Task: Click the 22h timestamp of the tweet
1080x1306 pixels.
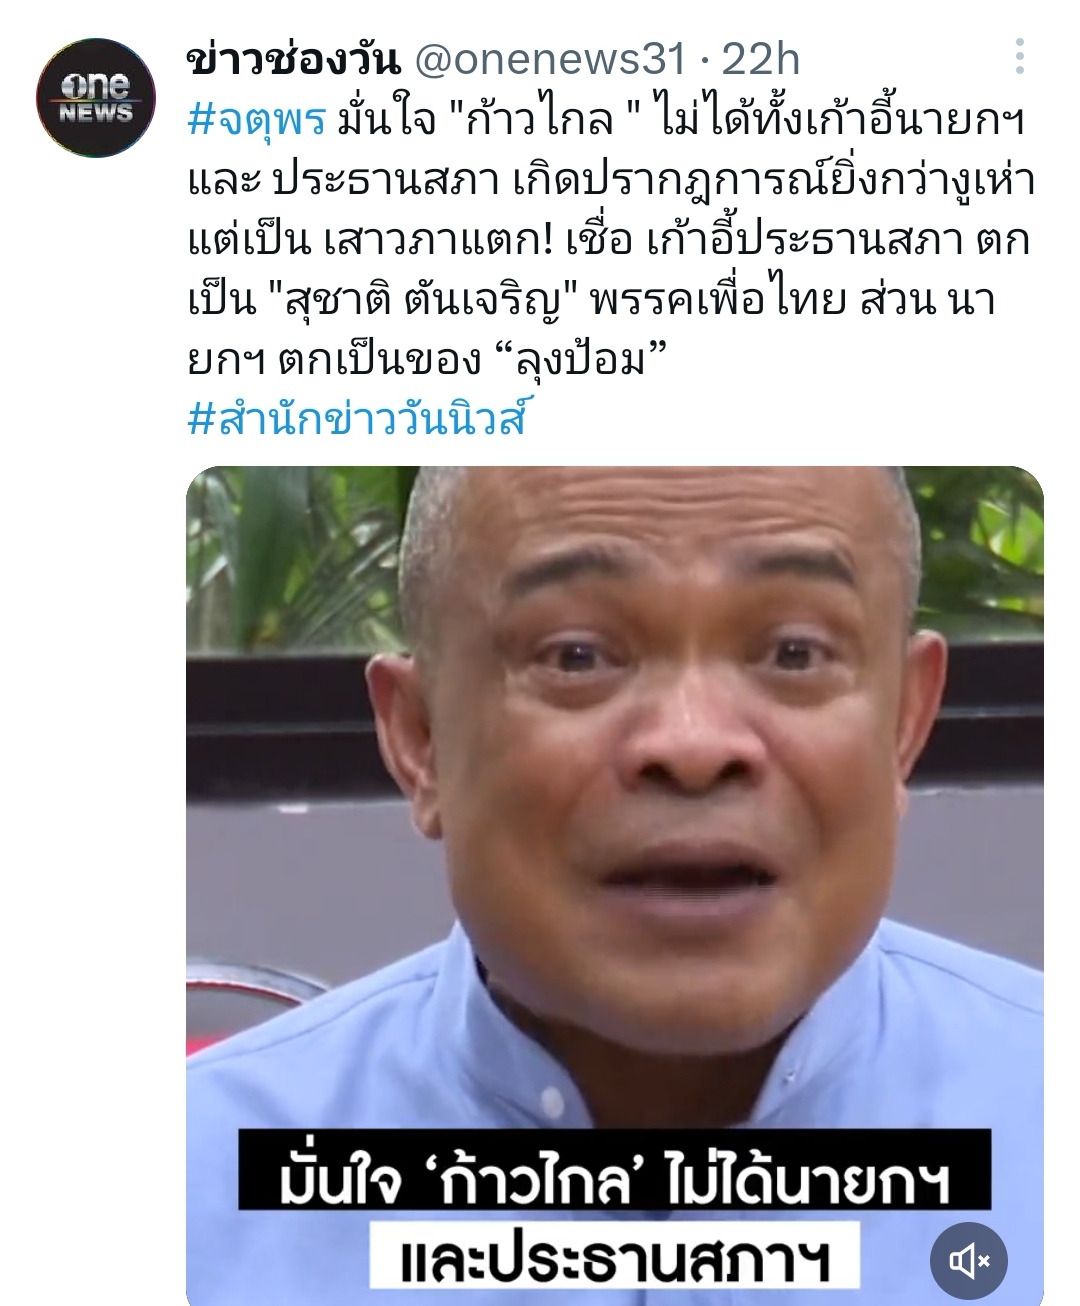Action: [x=760, y=60]
